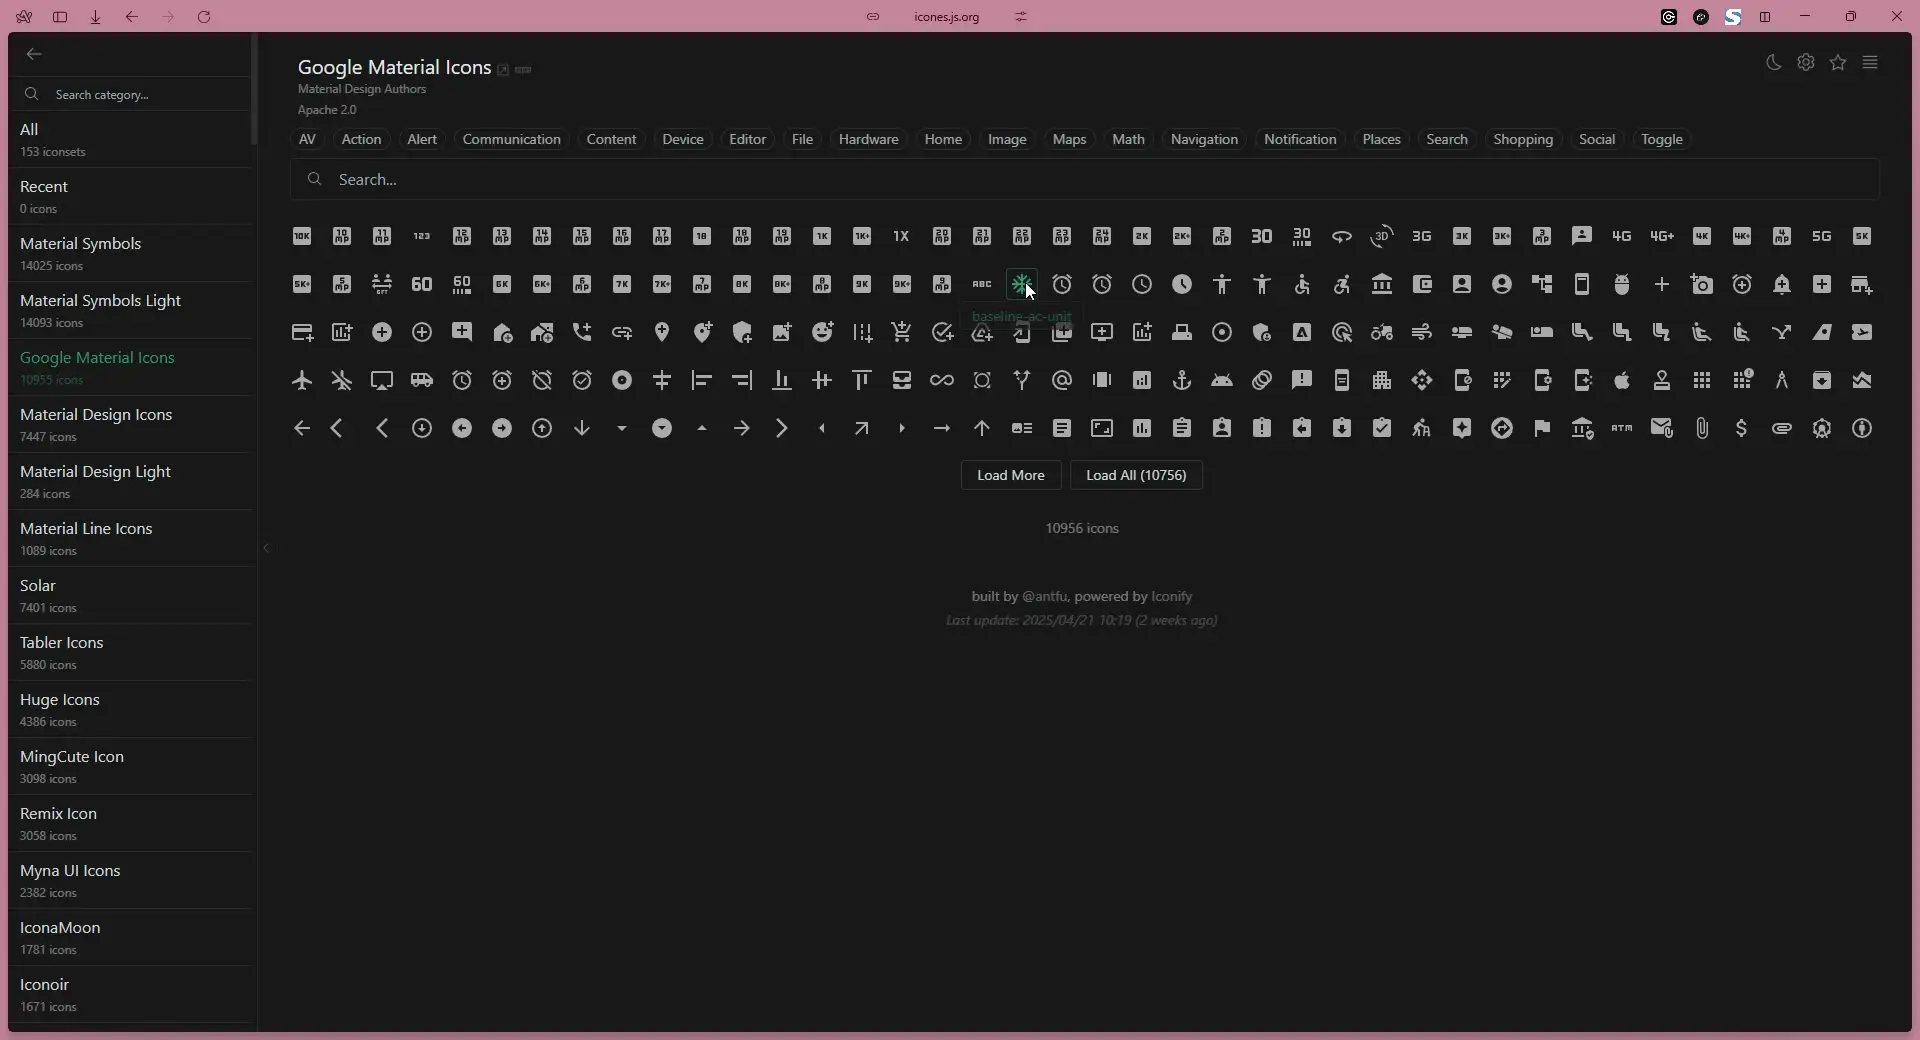Viewport: 1920px width, 1040px height.
Task: Collapse the sidebar with the chevron
Action: (x=266, y=548)
